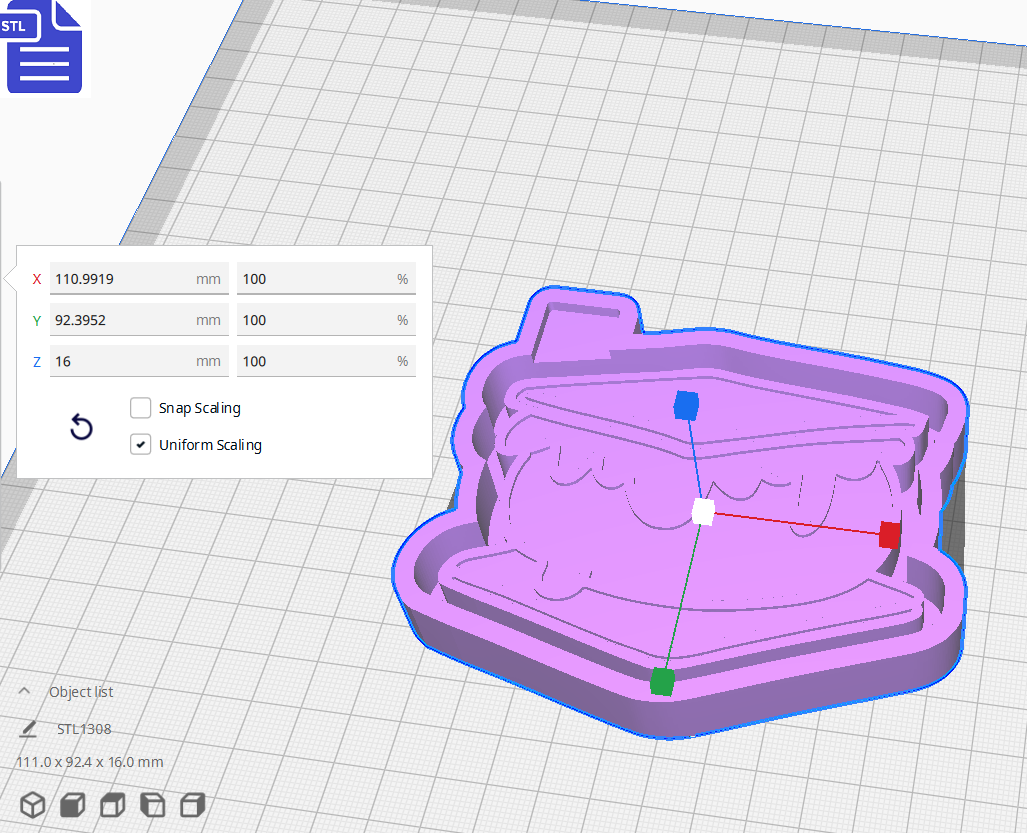Screen dimensions: 1027x833
Task: Click the pencil icon beside STL1308
Action: 27,728
